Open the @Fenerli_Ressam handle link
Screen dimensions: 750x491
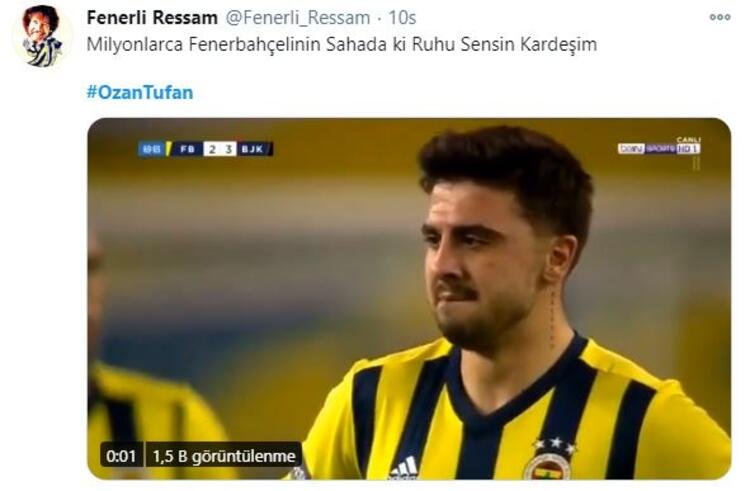297,18
